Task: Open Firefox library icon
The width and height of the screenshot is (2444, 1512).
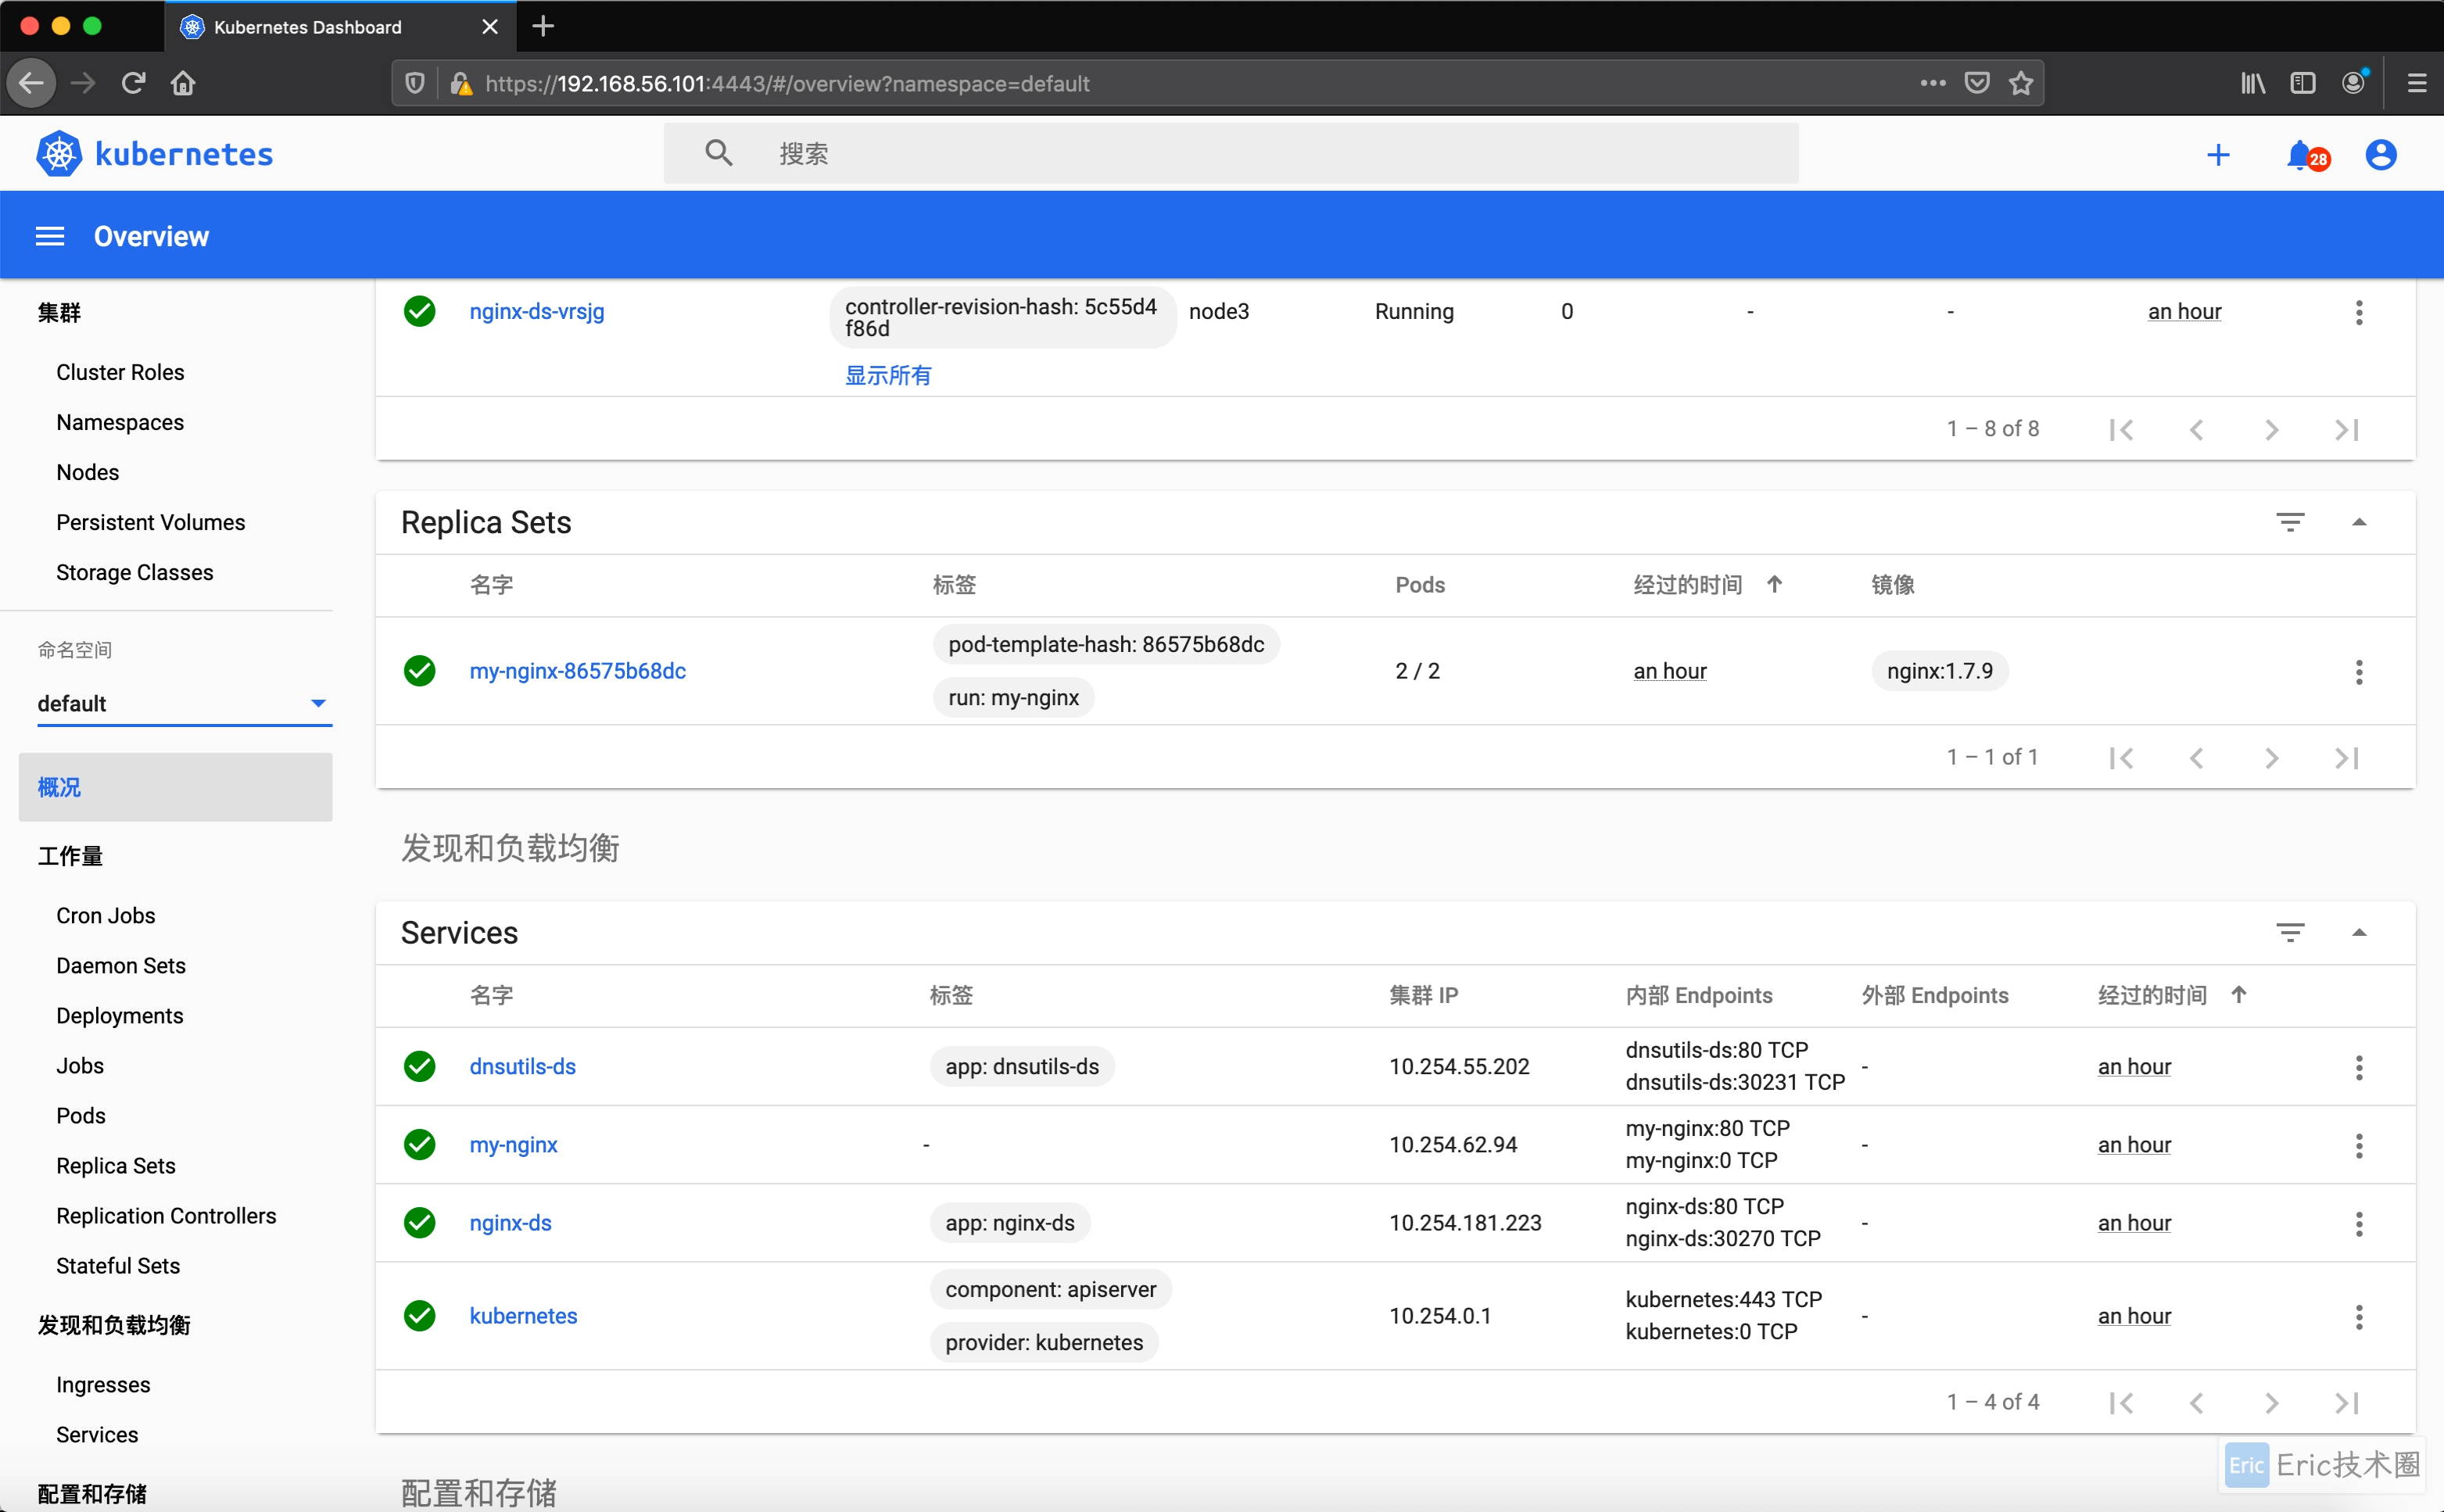Action: [2252, 83]
